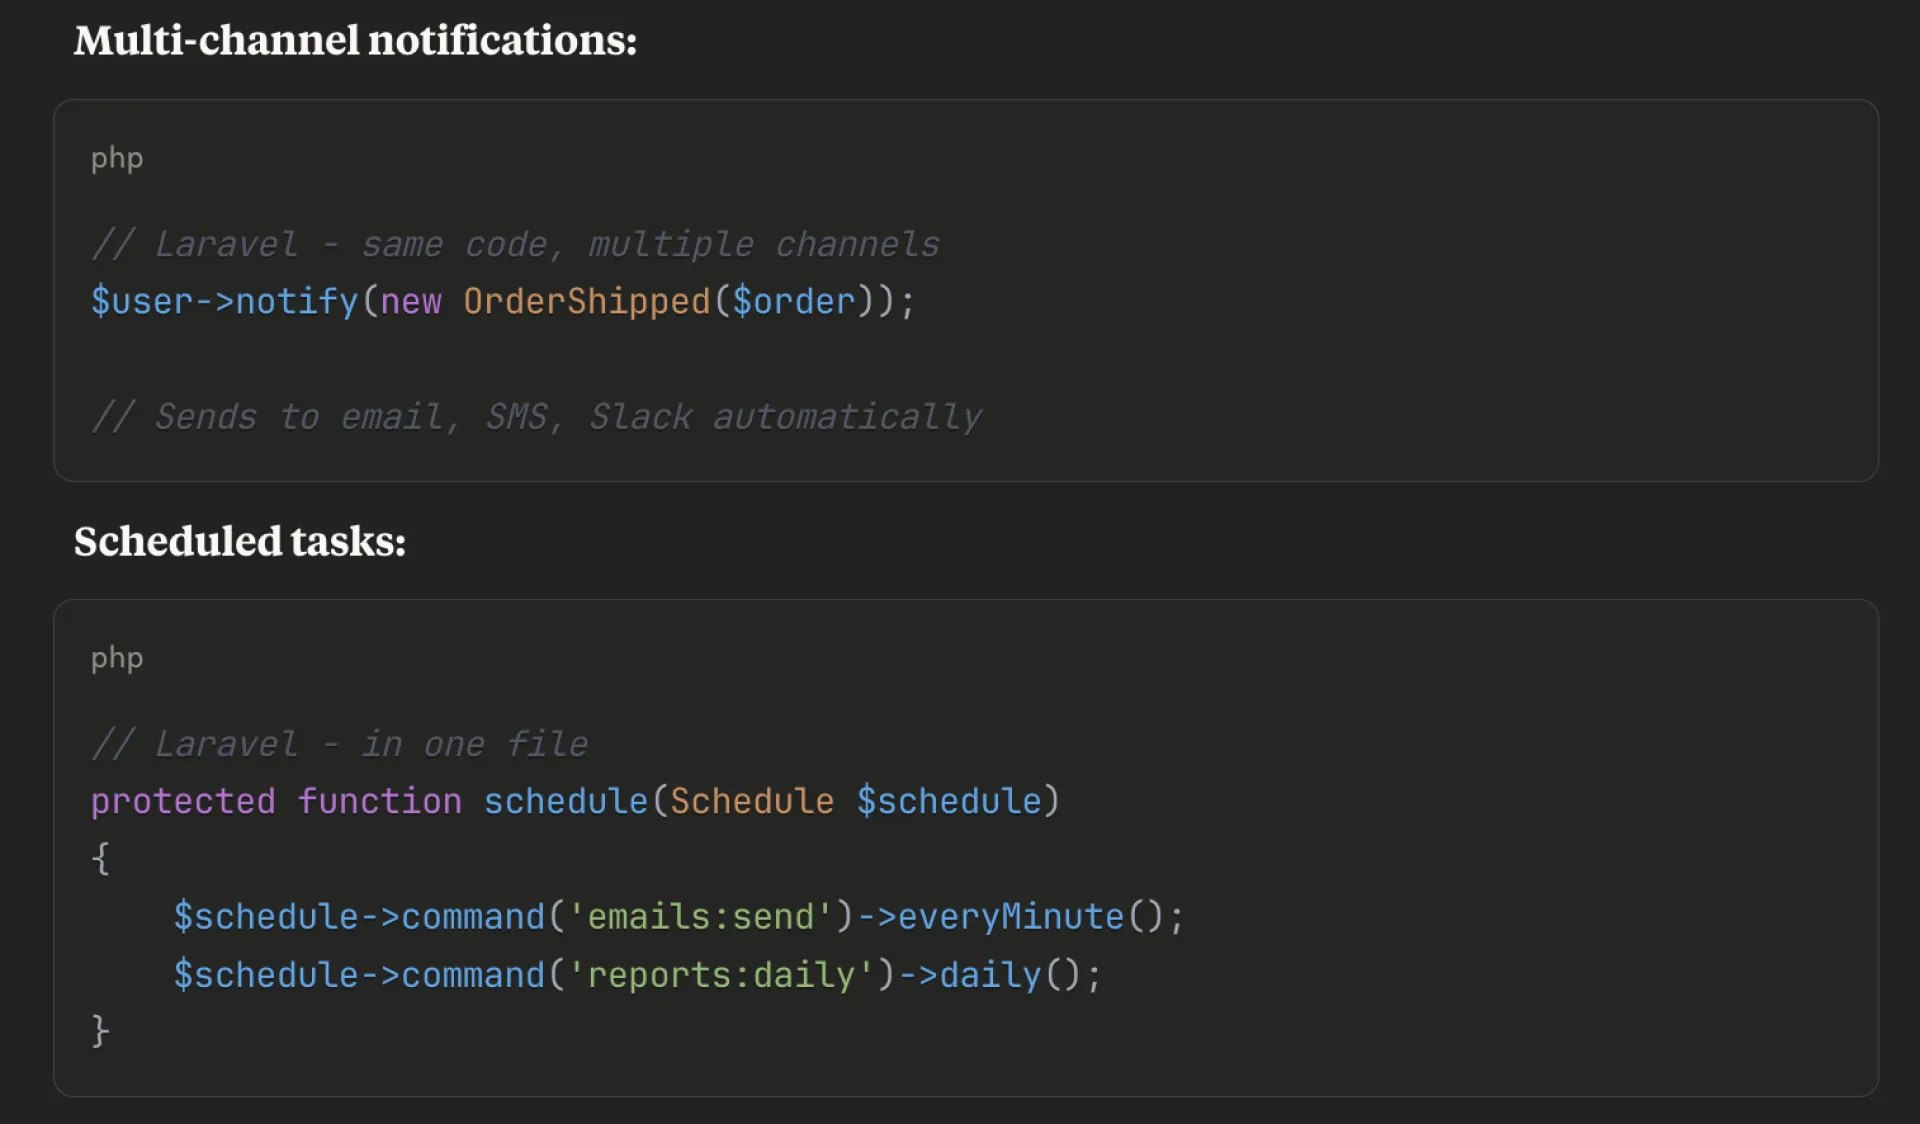Click the opening curly brace line
1920x1124 pixels.
(100, 859)
